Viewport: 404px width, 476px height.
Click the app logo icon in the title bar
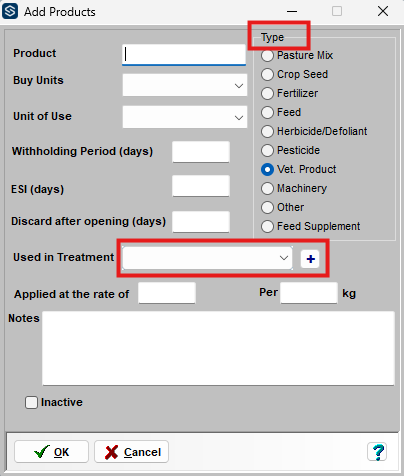tap(10, 11)
